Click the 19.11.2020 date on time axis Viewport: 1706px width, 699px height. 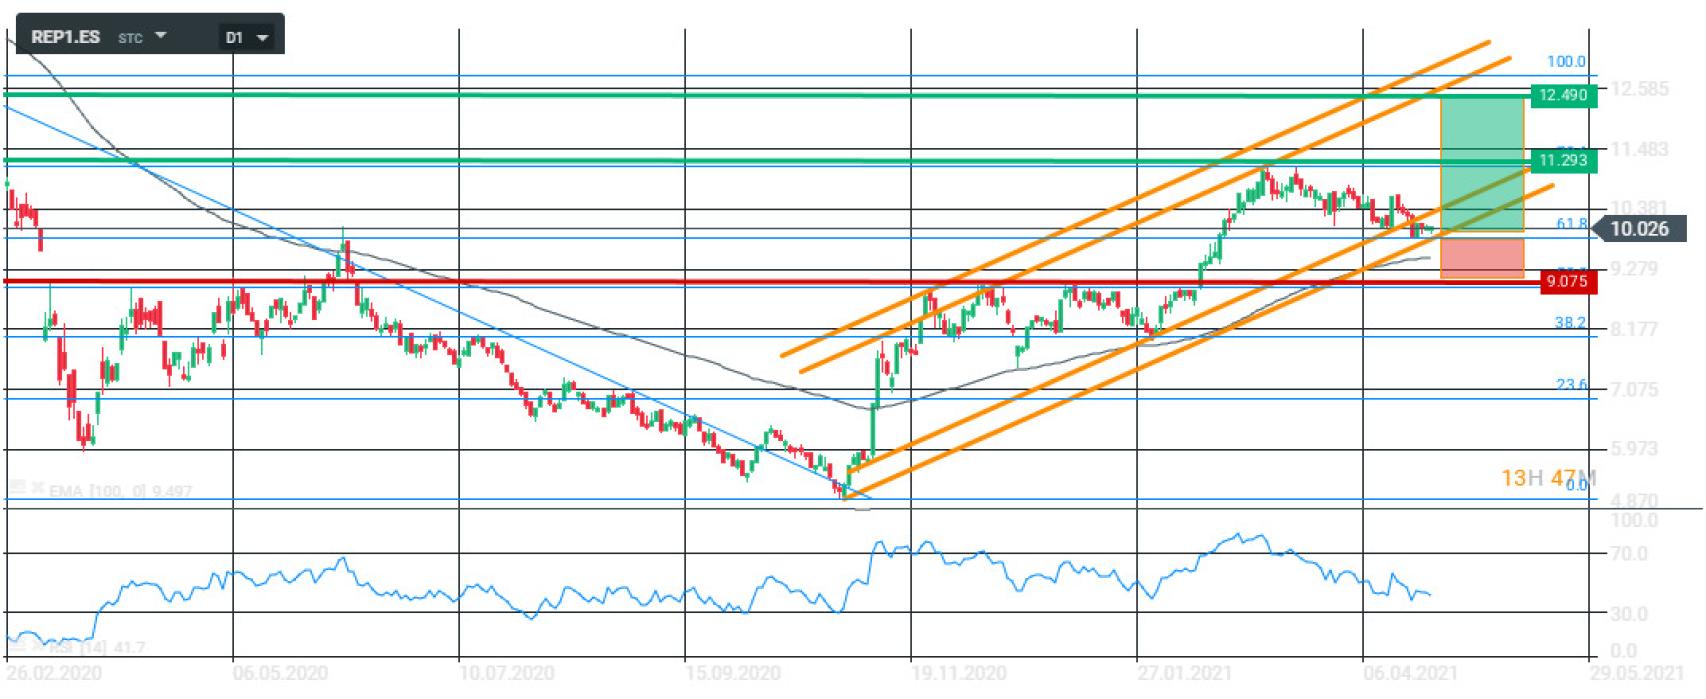coord(958,672)
